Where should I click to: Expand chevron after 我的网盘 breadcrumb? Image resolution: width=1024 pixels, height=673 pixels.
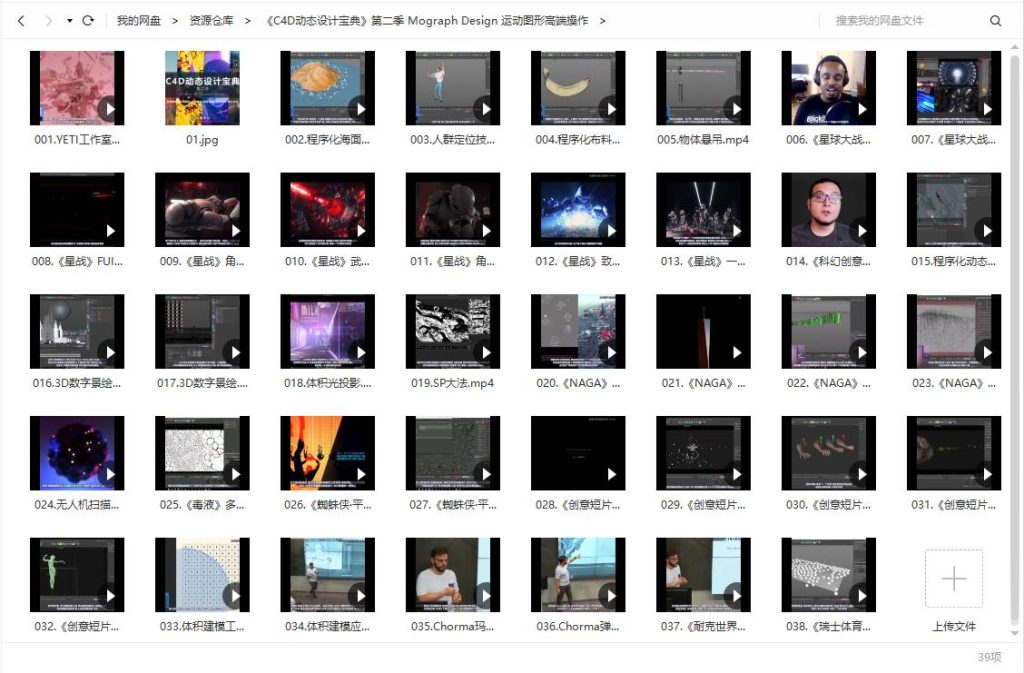coord(175,20)
